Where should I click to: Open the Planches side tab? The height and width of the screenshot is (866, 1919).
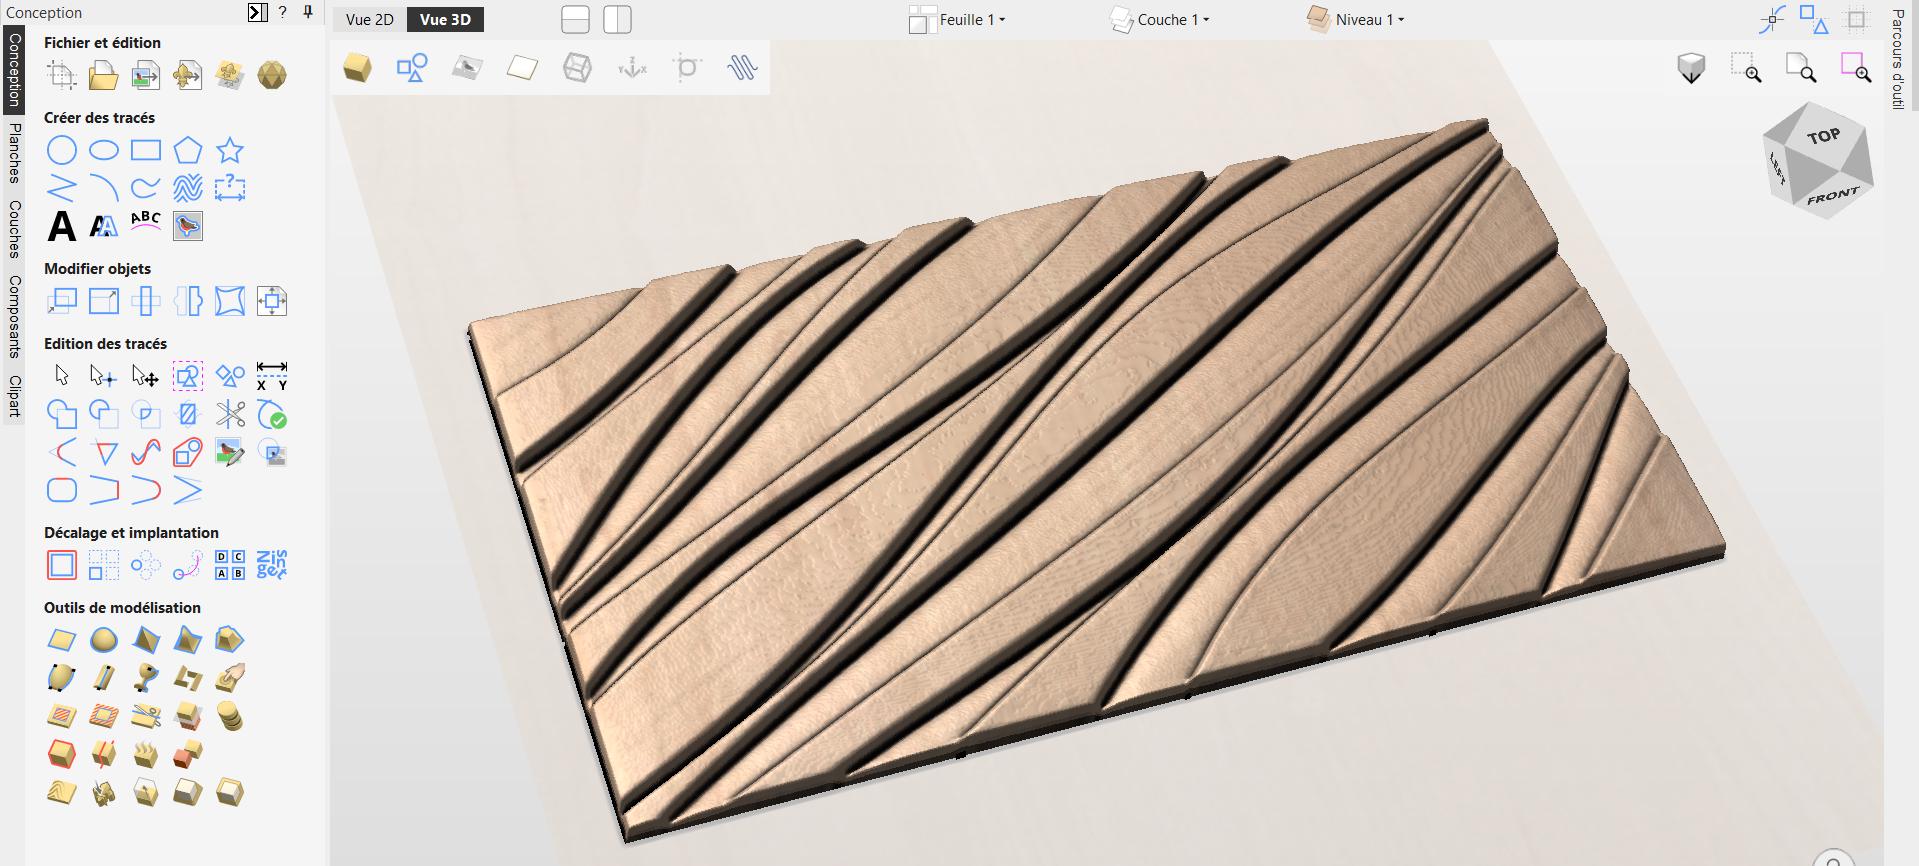(14, 153)
